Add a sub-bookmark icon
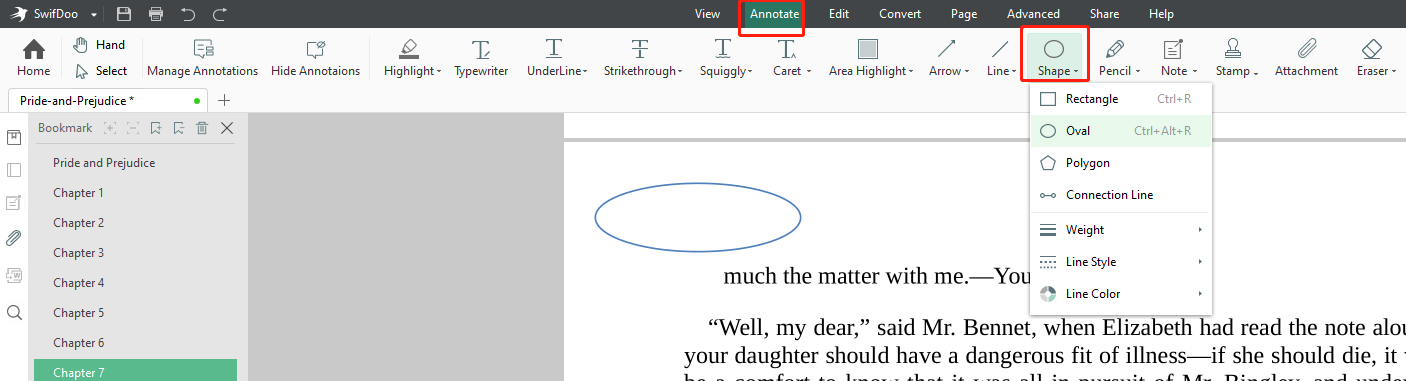The width and height of the screenshot is (1406, 381). [x=178, y=128]
